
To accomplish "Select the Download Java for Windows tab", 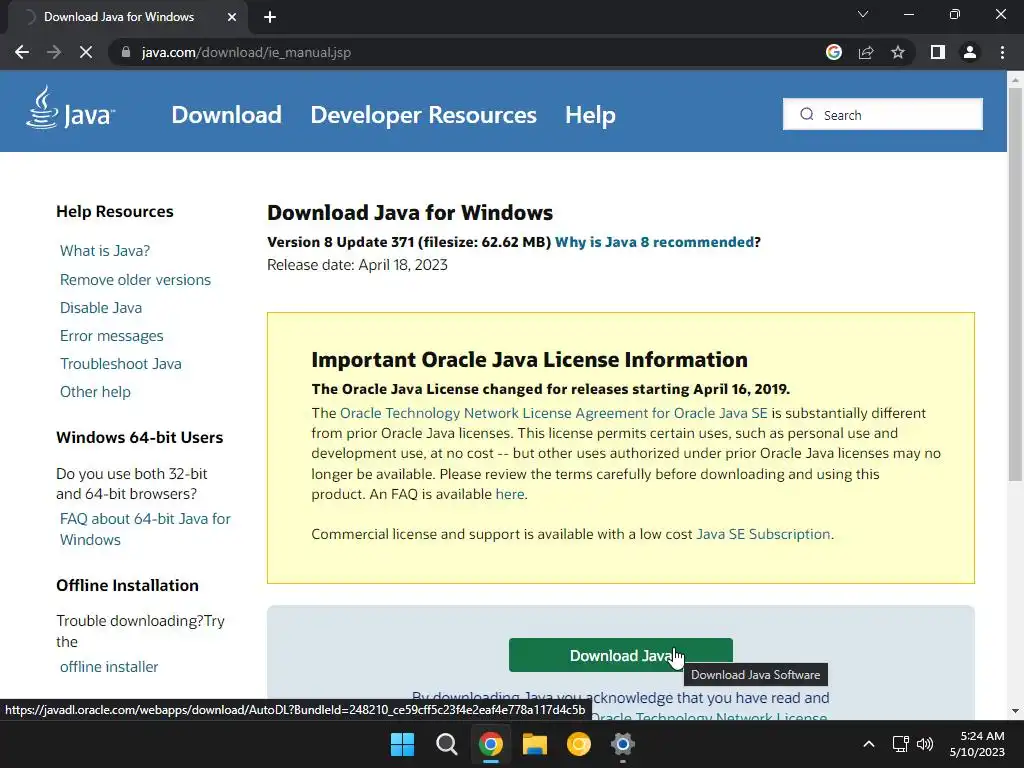I will [119, 17].
